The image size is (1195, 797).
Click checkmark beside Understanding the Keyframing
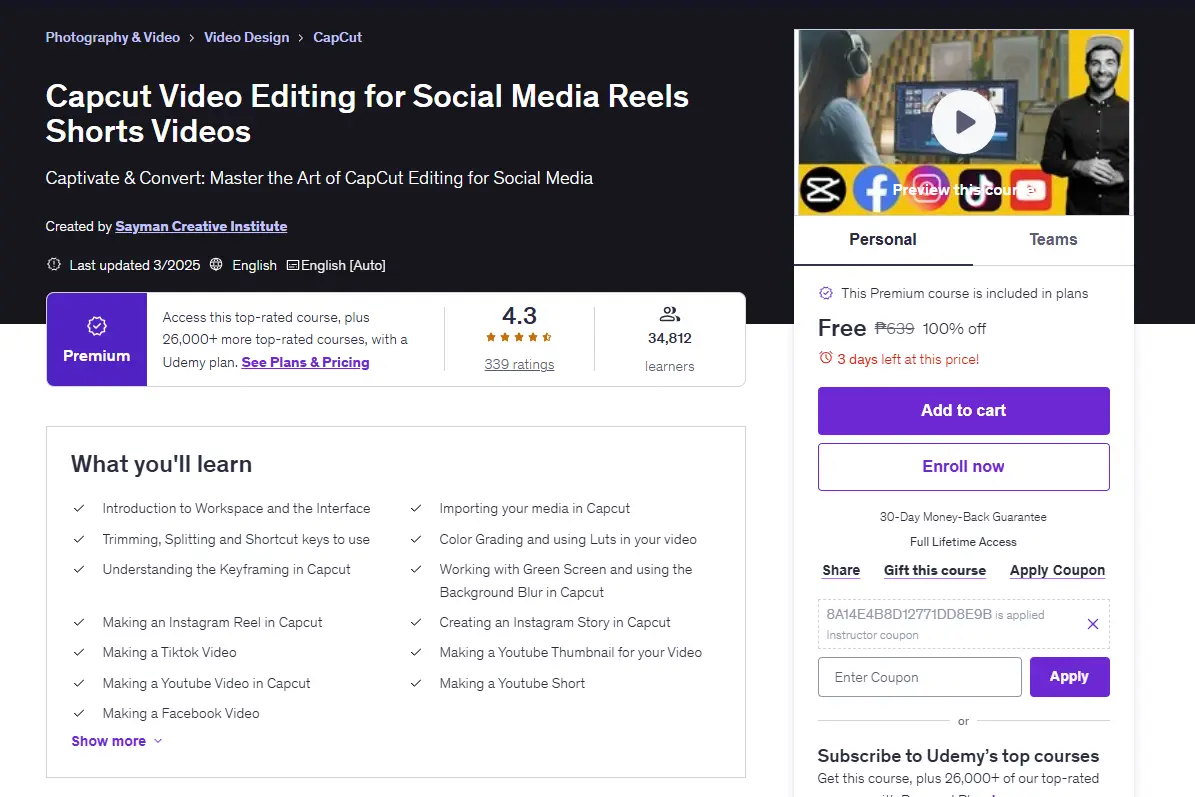tap(78, 569)
